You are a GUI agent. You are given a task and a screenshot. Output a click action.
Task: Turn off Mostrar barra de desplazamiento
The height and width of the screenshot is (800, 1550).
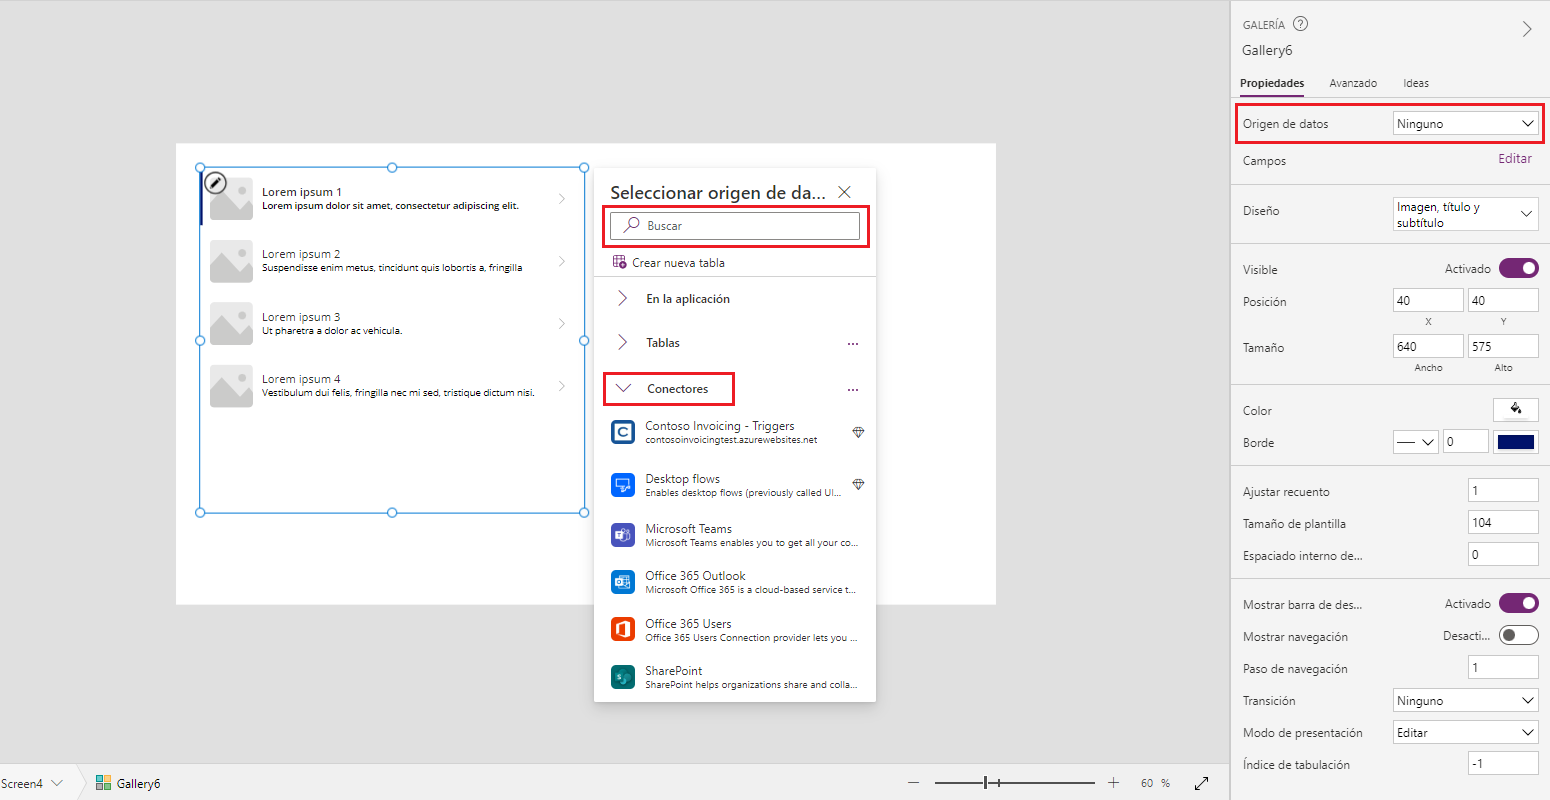1519,603
